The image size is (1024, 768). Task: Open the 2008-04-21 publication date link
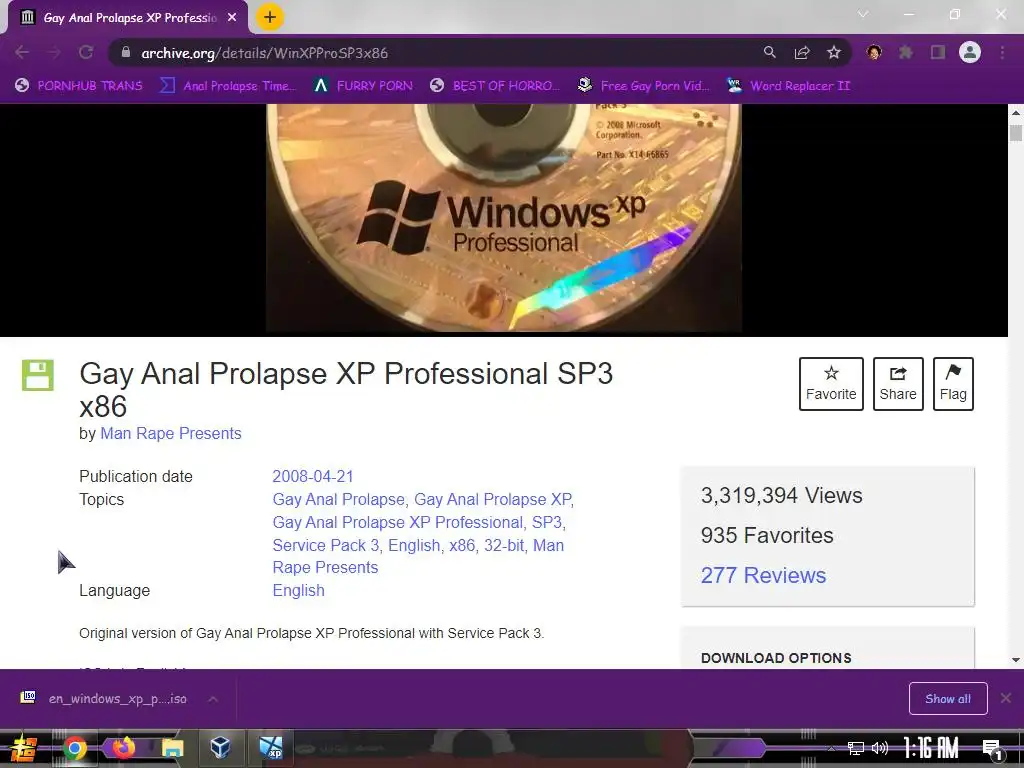point(313,476)
